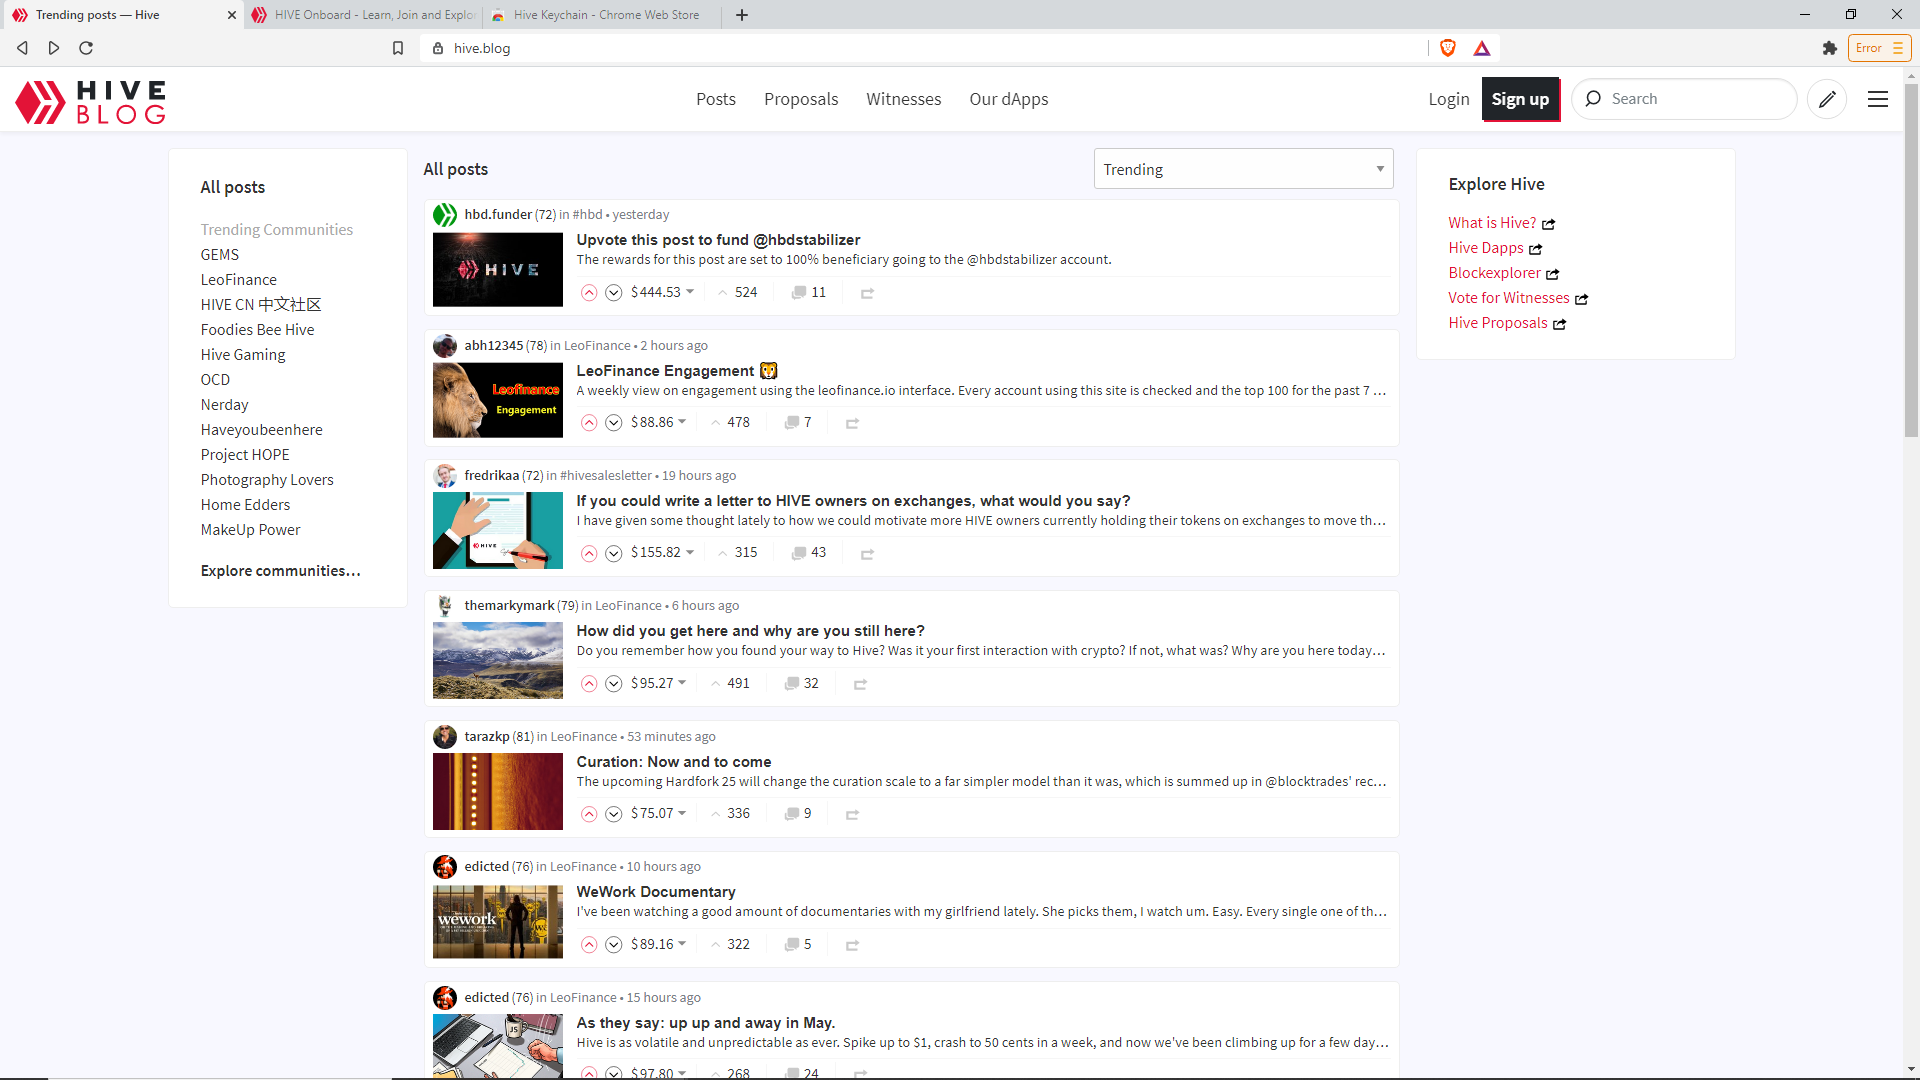This screenshot has width=1920, height=1080.
Task: Click the Sign up button
Action: click(1520, 99)
